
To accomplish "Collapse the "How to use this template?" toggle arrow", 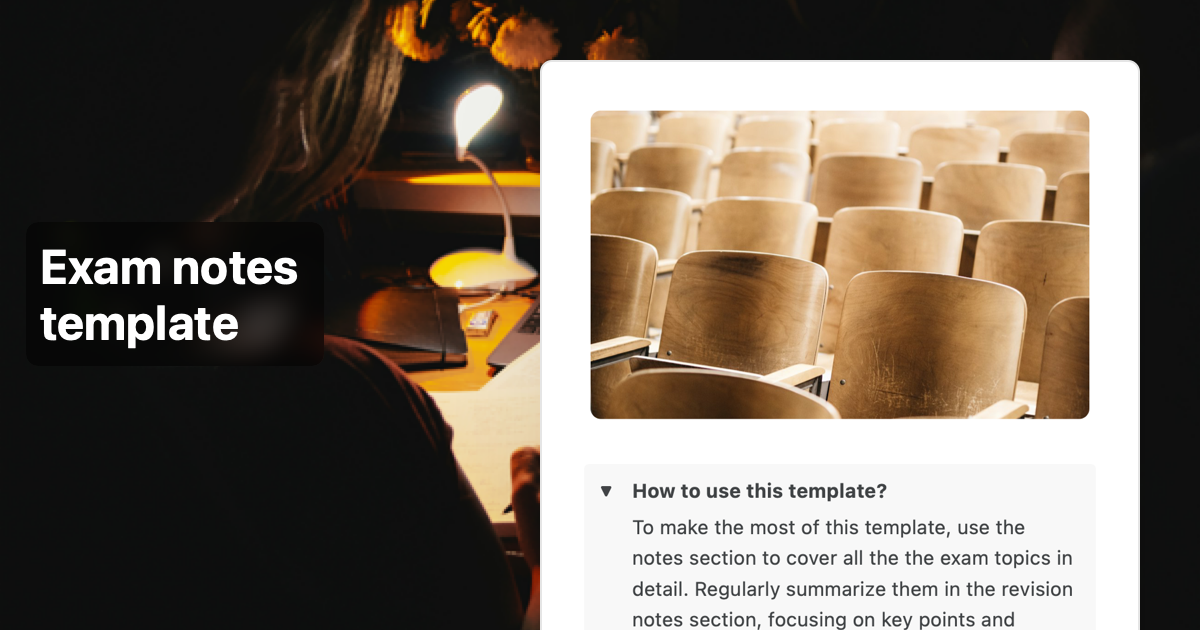I will (606, 491).
